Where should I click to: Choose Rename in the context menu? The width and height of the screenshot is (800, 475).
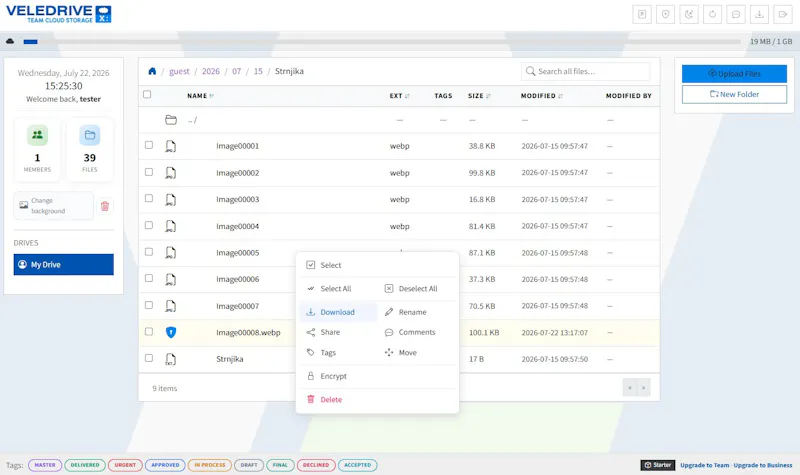[417, 312]
